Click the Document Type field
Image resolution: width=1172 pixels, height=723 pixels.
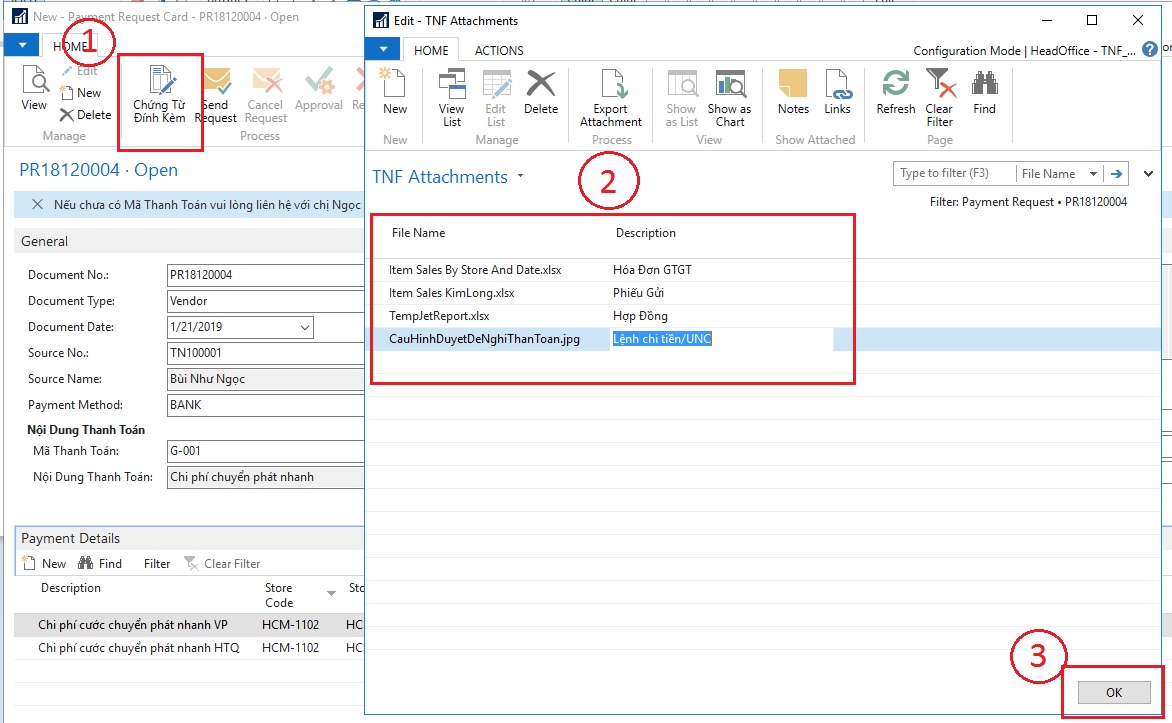click(x=265, y=301)
